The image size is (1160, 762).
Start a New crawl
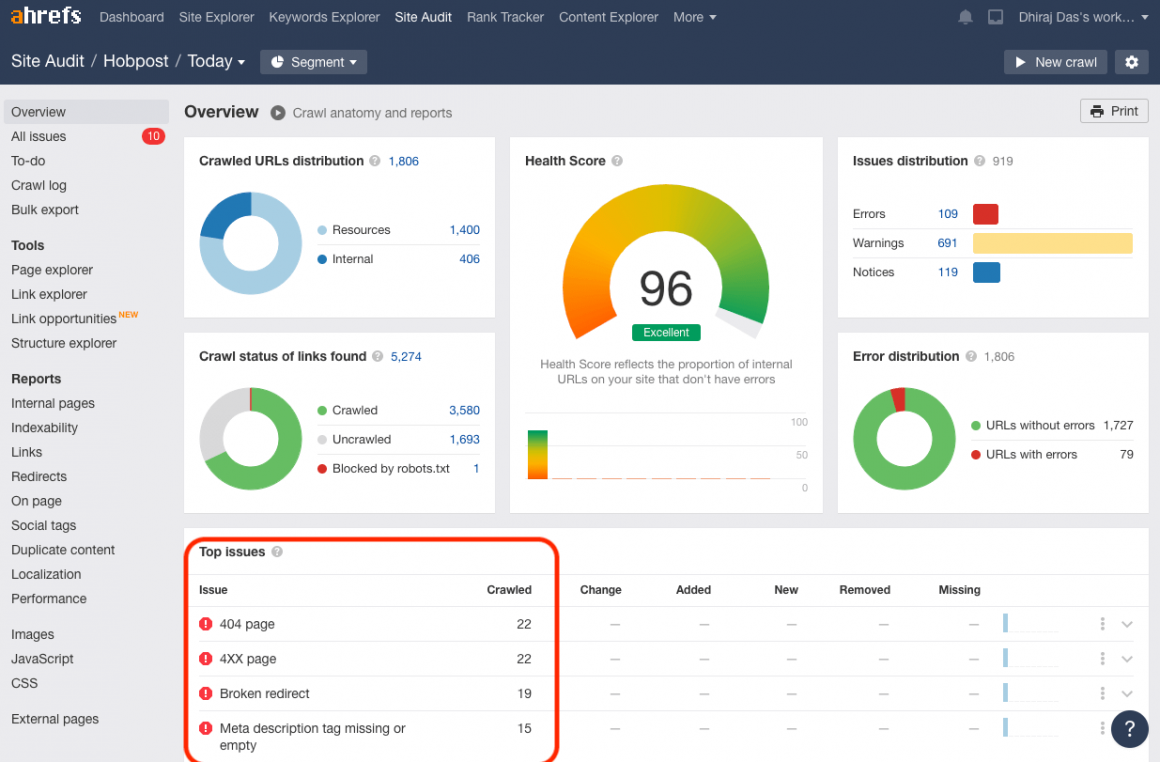[x=1055, y=62]
